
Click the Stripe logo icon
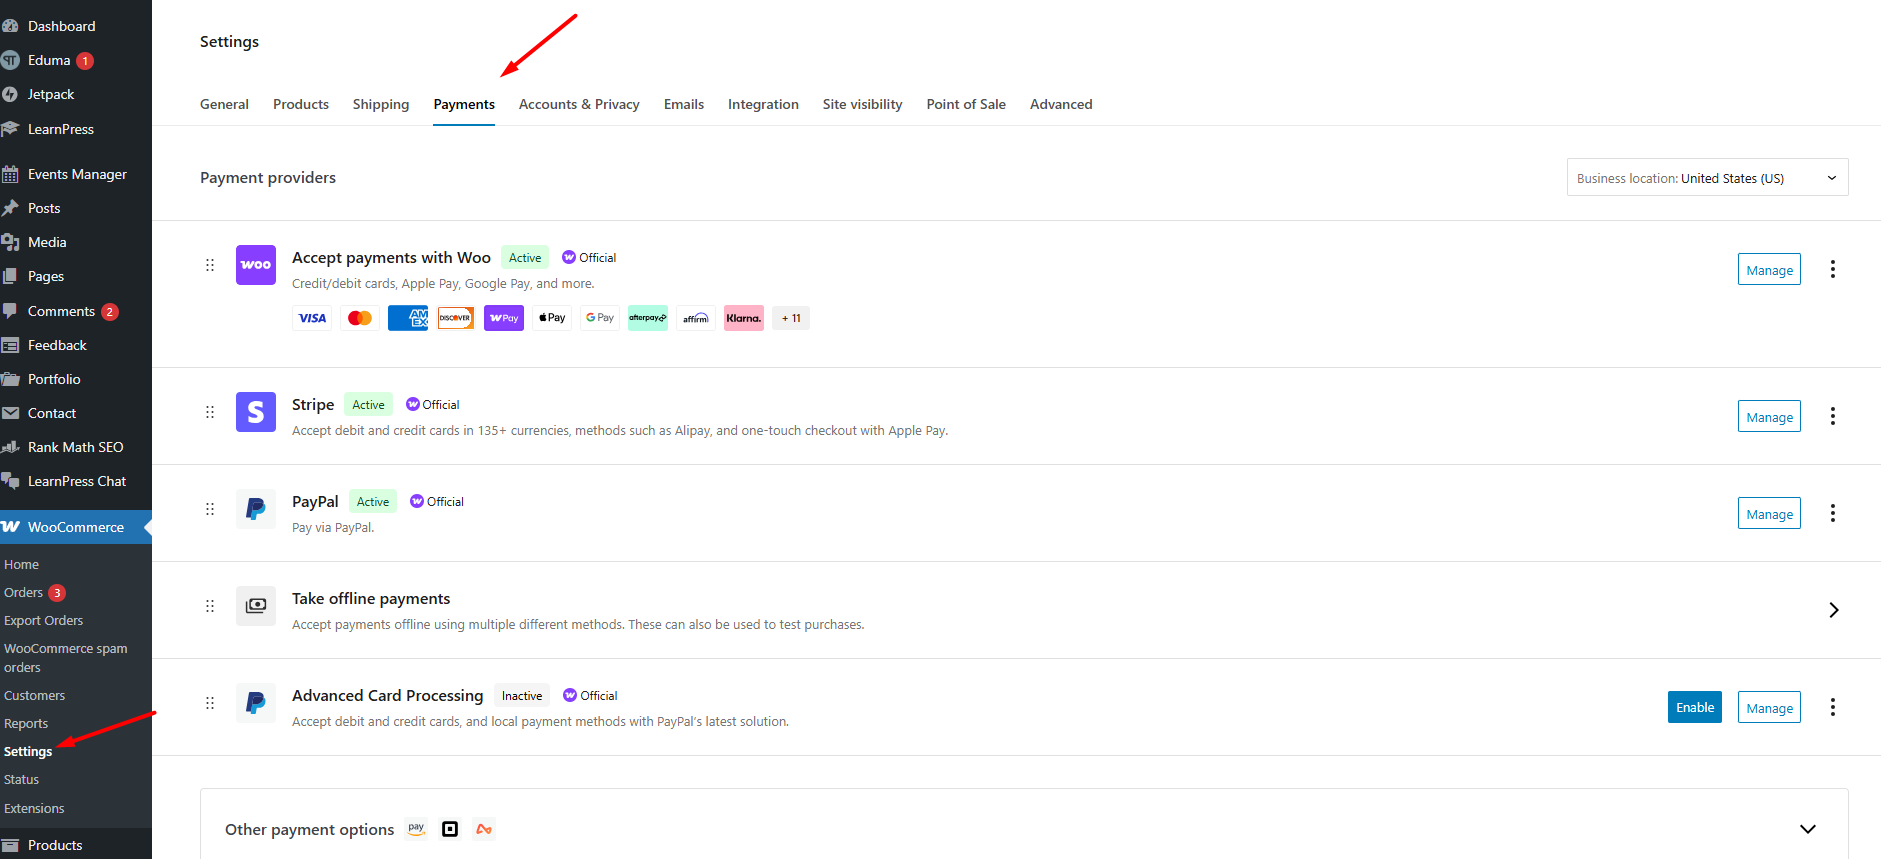pyautogui.click(x=256, y=412)
